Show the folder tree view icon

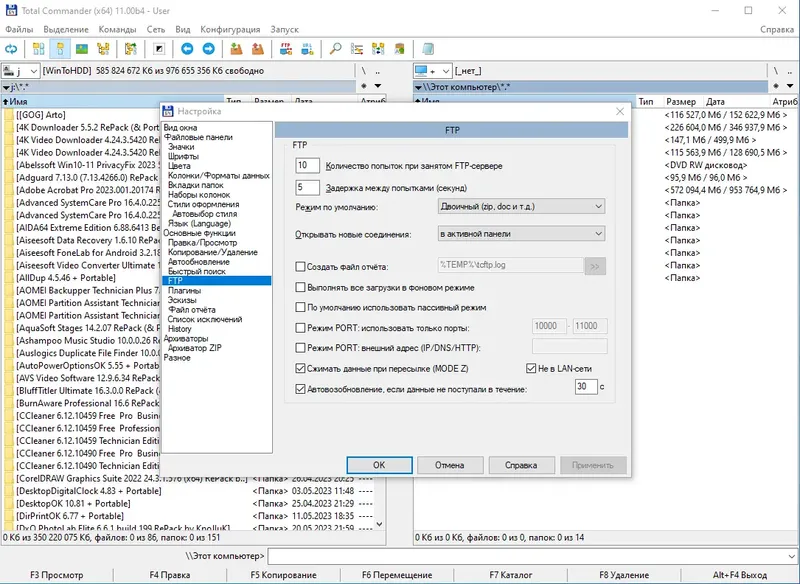(x=103, y=49)
